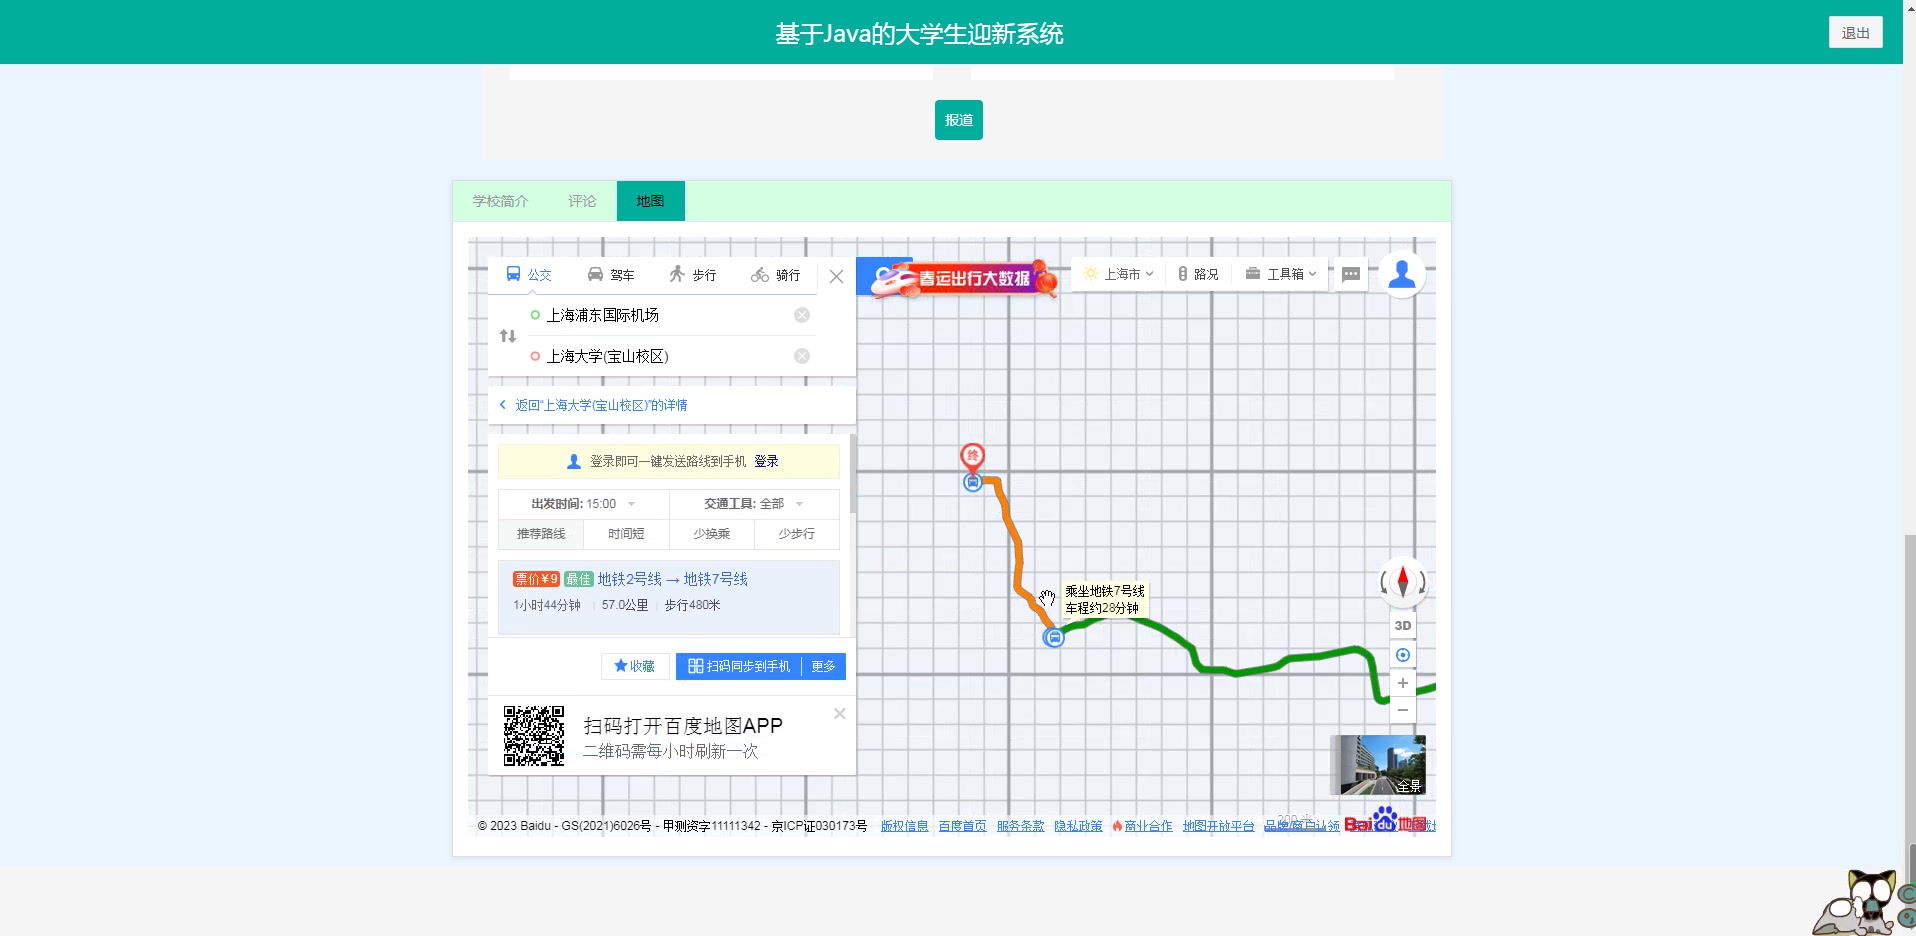Image resolution: width=1916 pixels, height=936 pixels.
Task: Click the red 终 destination marker
Action: pyautogui.click(x=972, y=457)
